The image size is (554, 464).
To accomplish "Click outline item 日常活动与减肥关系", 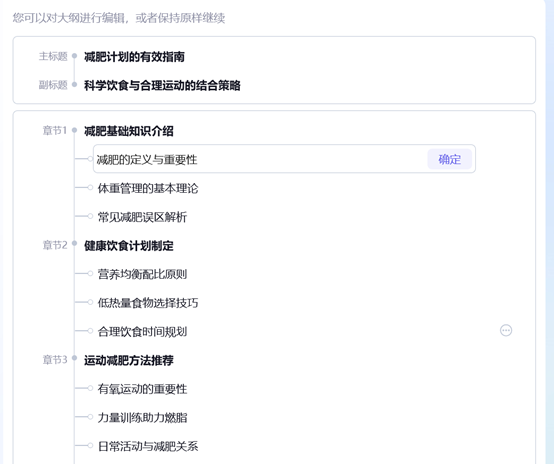I will (x=148, y=446).
